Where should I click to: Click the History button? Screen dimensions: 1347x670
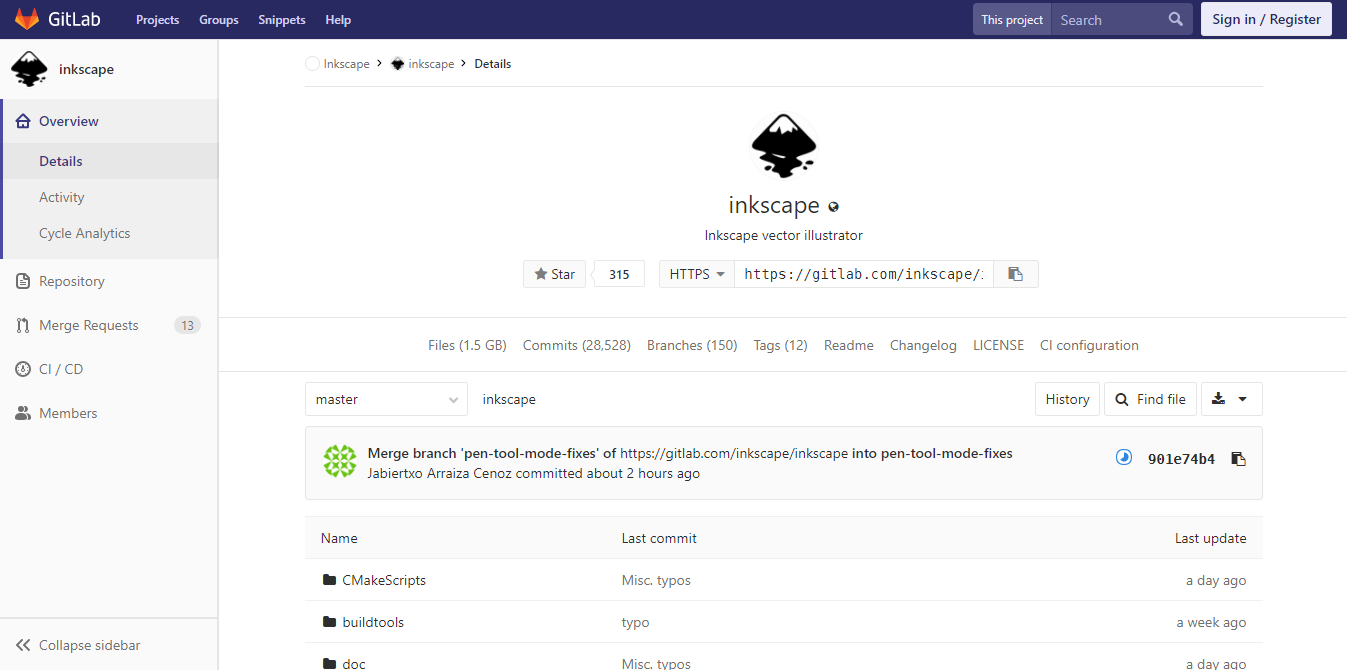(x=1067, y=399)
